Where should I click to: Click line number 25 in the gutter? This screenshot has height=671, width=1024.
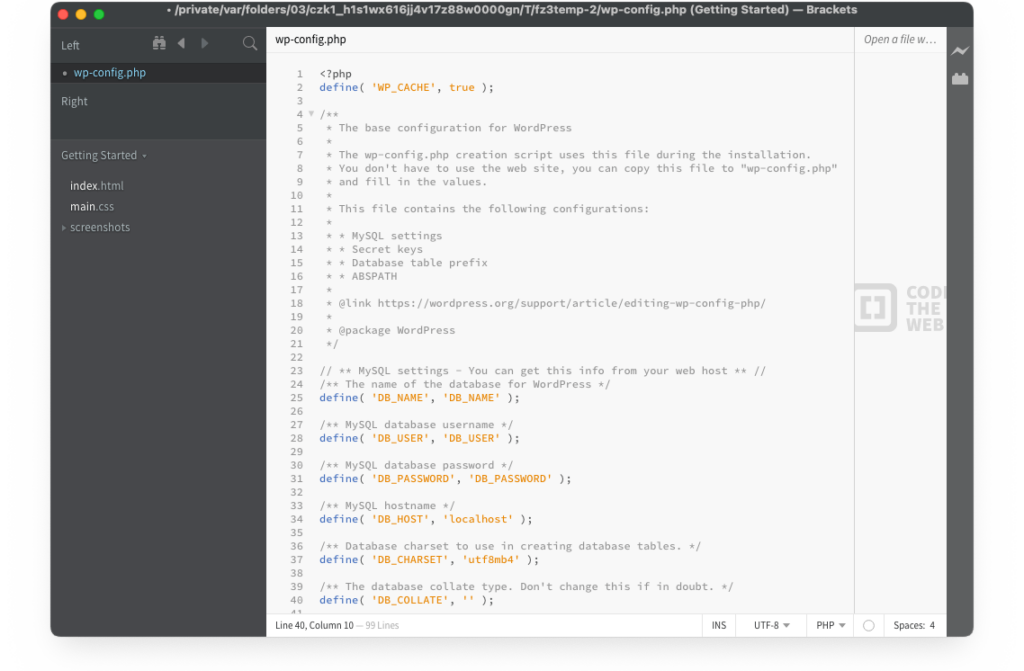point(296,397)
